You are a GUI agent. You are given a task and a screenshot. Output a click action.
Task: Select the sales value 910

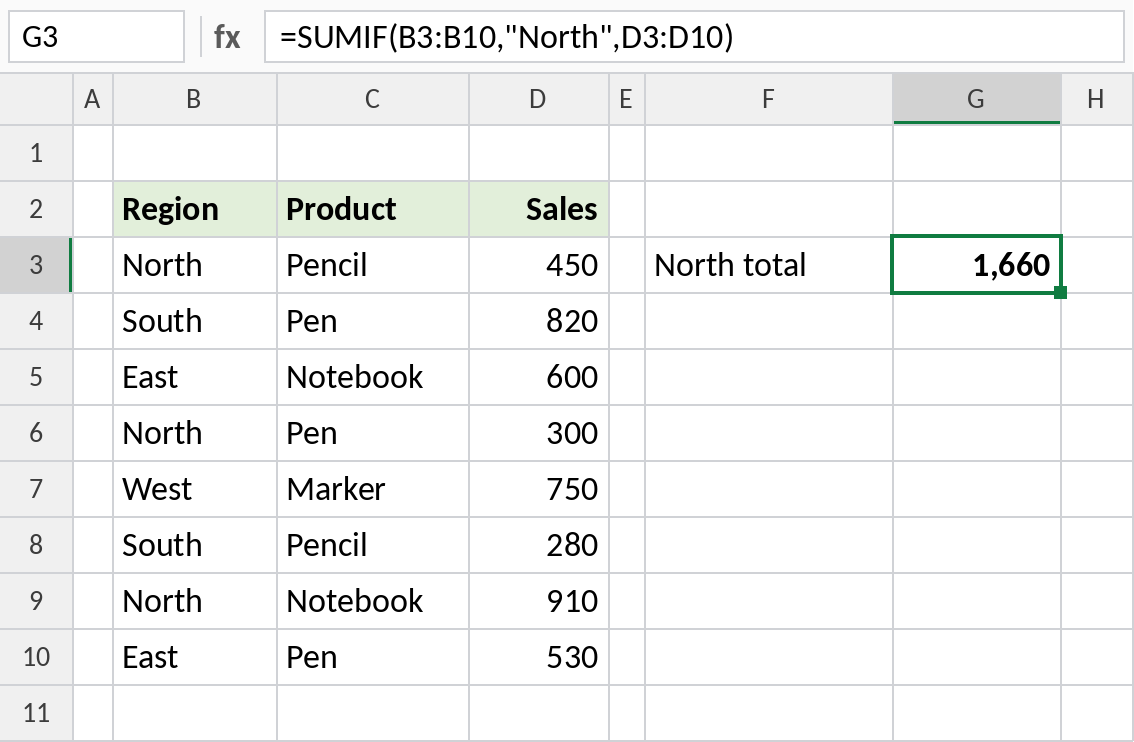pos(539,601)
